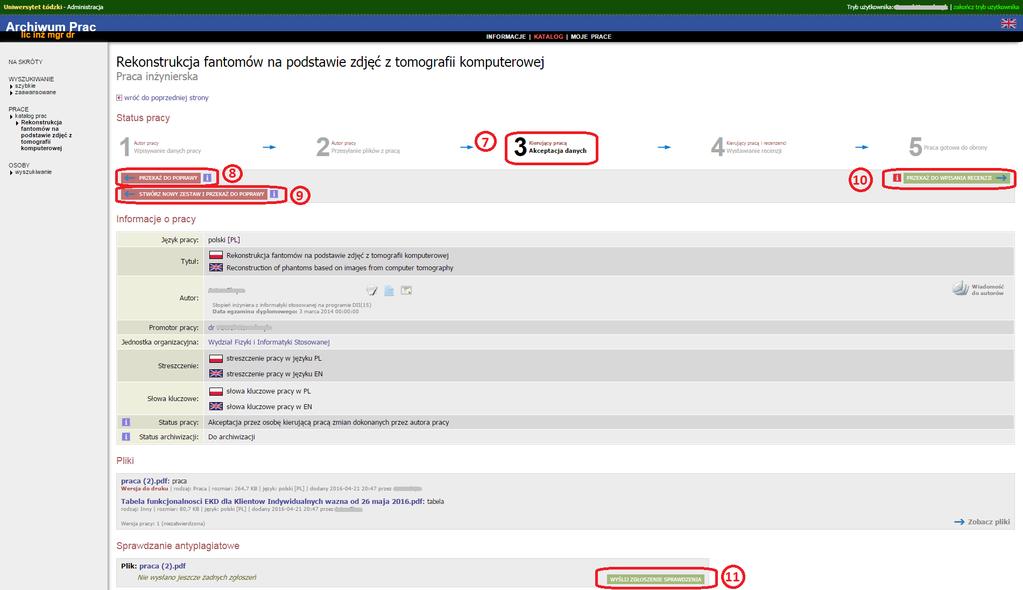
Task: Click zakończ tryb użytkownika link
Action: click(x=985, y=7)
